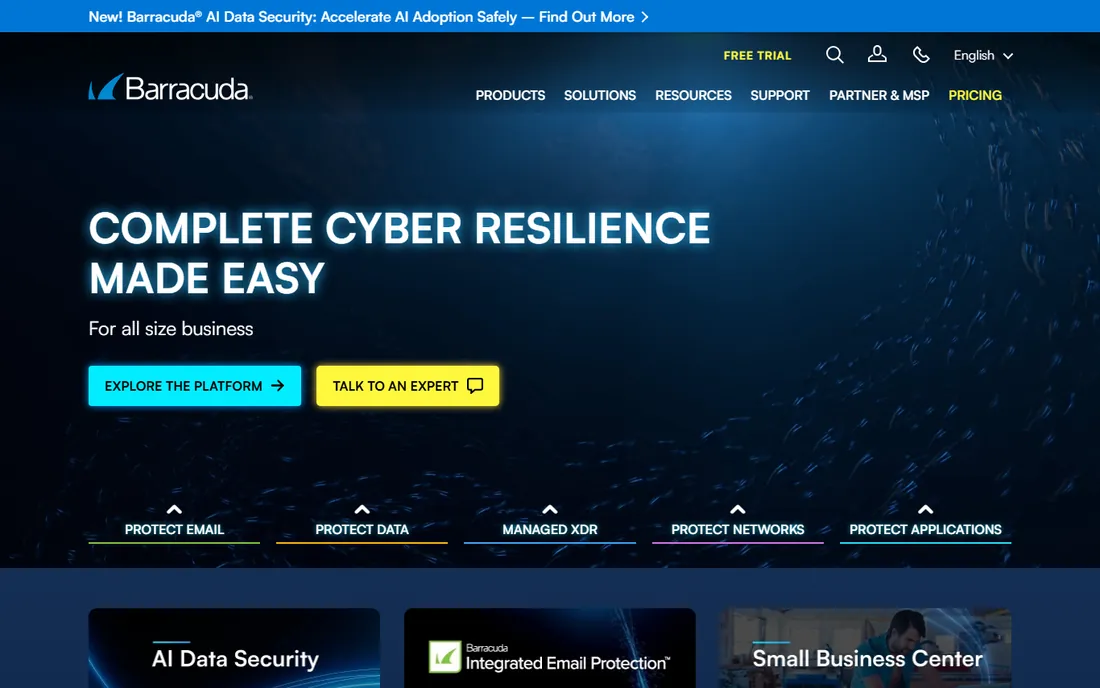1100x688 pixels.
Task: Click the Barracuda logo
Action: 170,88
